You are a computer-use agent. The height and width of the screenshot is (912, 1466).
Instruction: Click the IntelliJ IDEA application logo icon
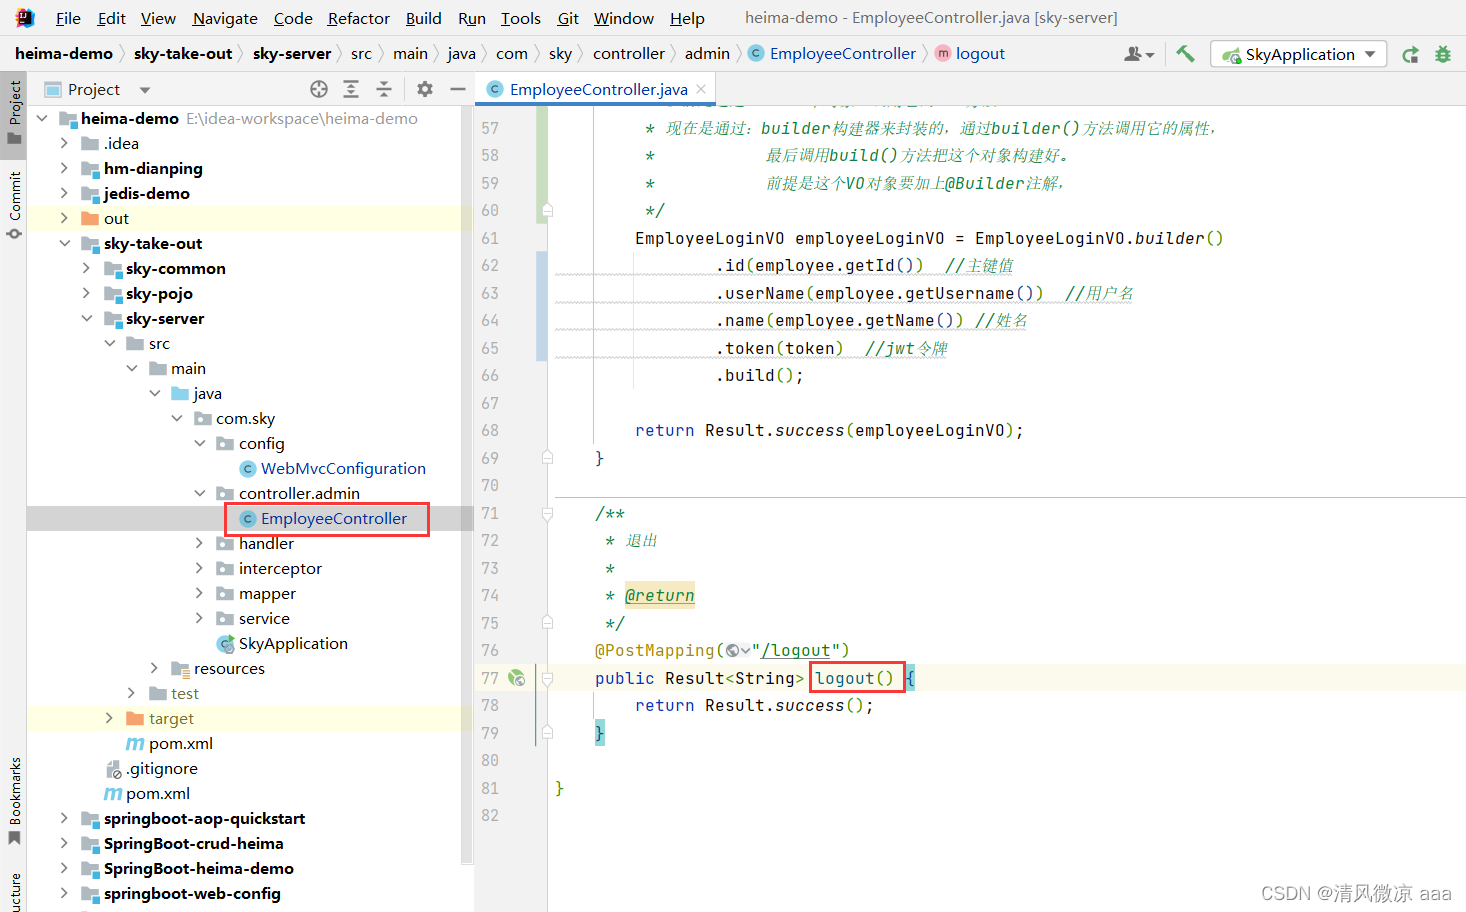tap(25, 18)
